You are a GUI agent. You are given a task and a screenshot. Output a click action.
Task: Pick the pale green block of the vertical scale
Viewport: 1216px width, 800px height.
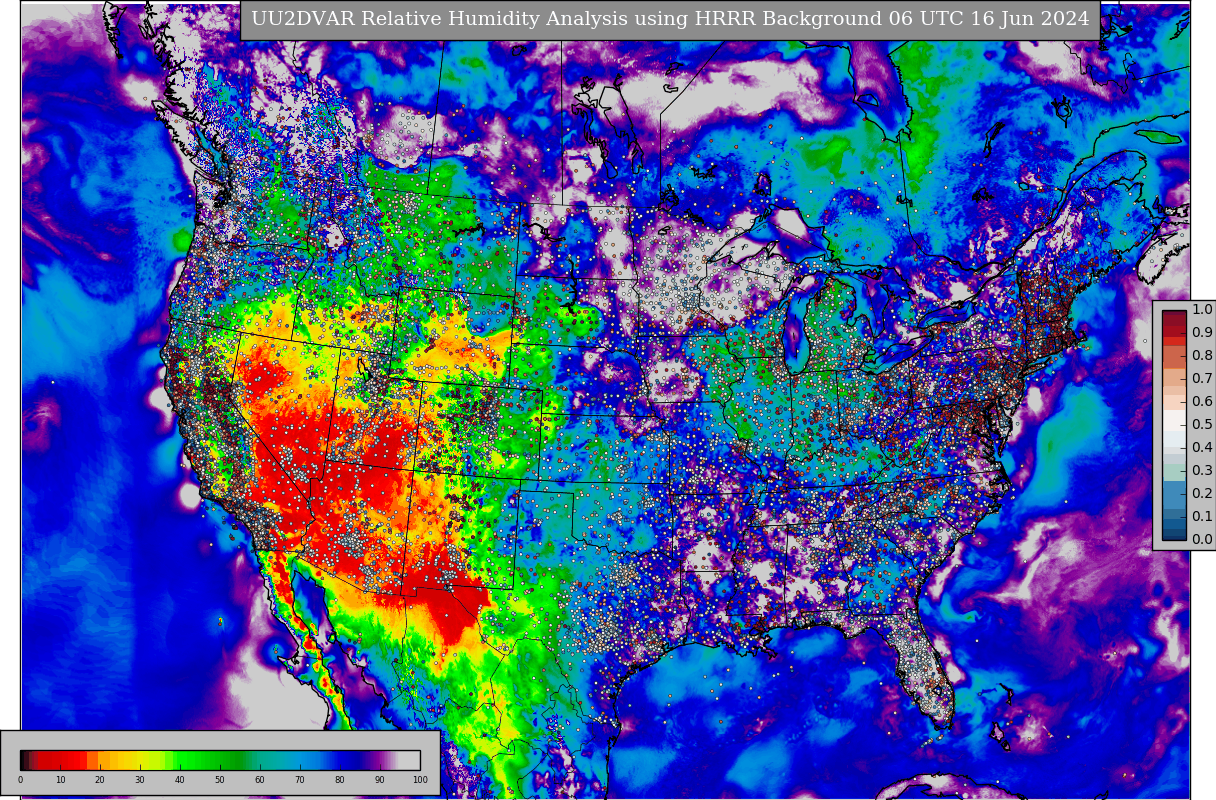1174,472
